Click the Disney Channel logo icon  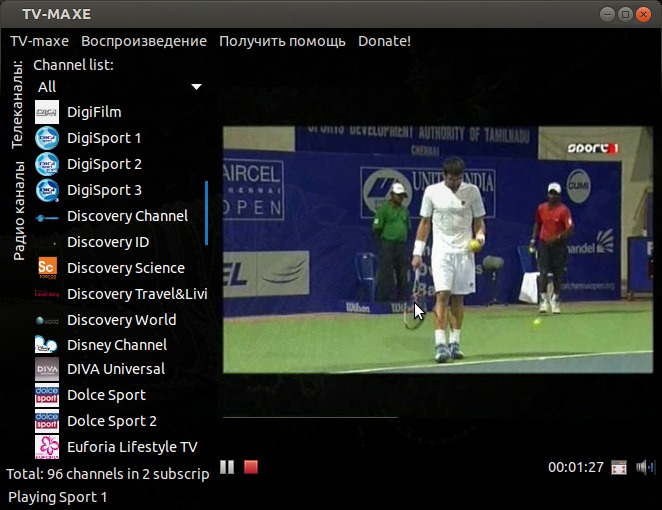point(46,344)
